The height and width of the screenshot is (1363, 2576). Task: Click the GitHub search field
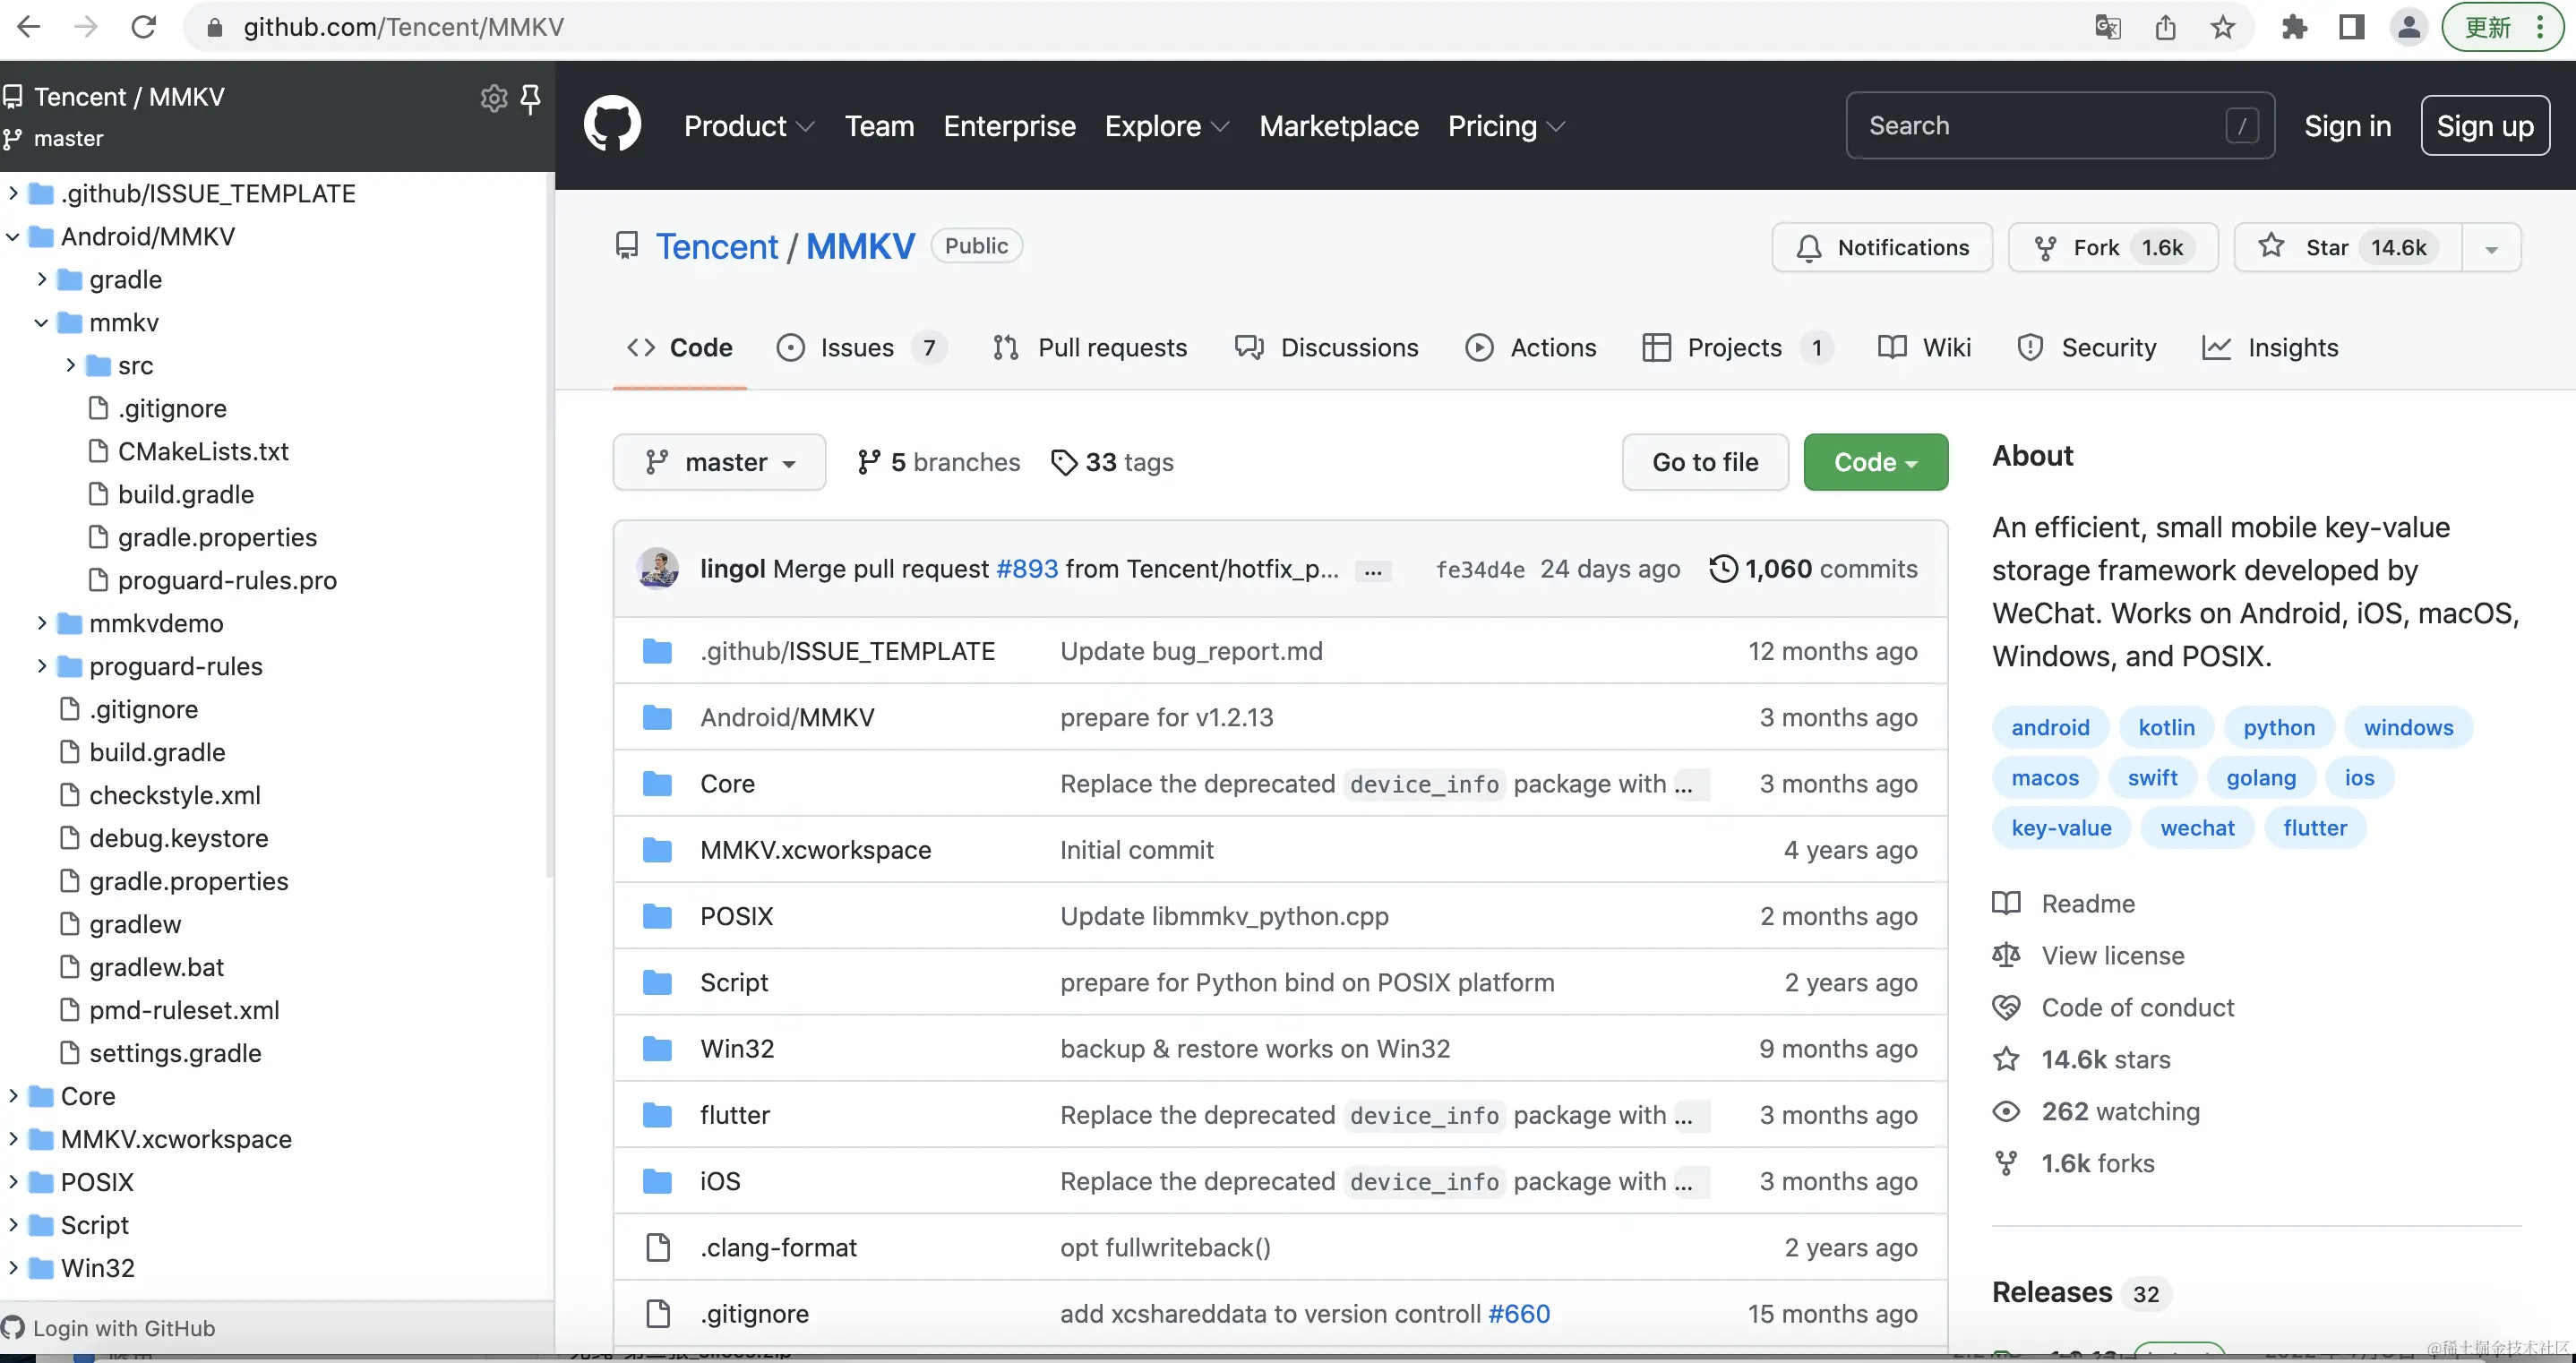click(x=2040, y=125)
